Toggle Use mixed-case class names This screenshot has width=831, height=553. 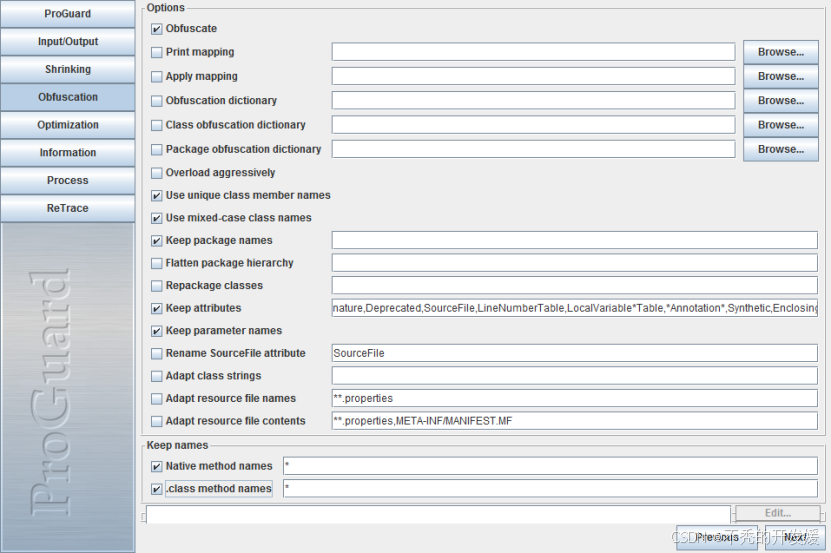tap(156, 218)
